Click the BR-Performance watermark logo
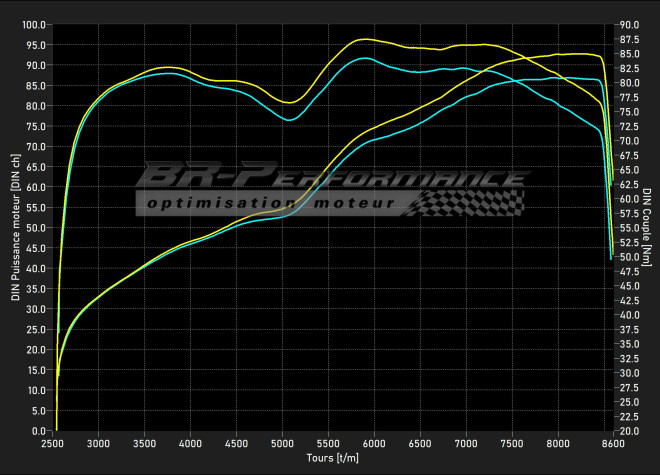660x475 pixels. [x=330, y=178]
